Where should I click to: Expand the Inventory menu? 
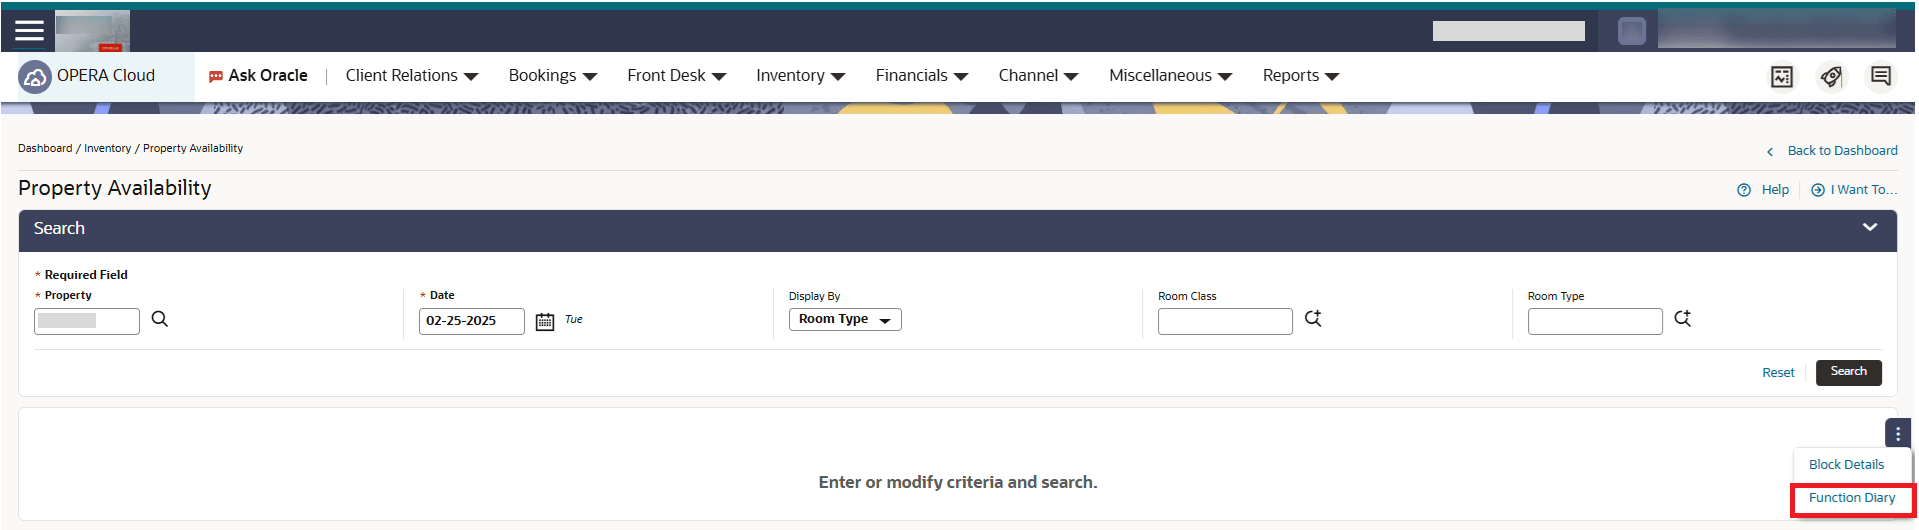point(800,76)
